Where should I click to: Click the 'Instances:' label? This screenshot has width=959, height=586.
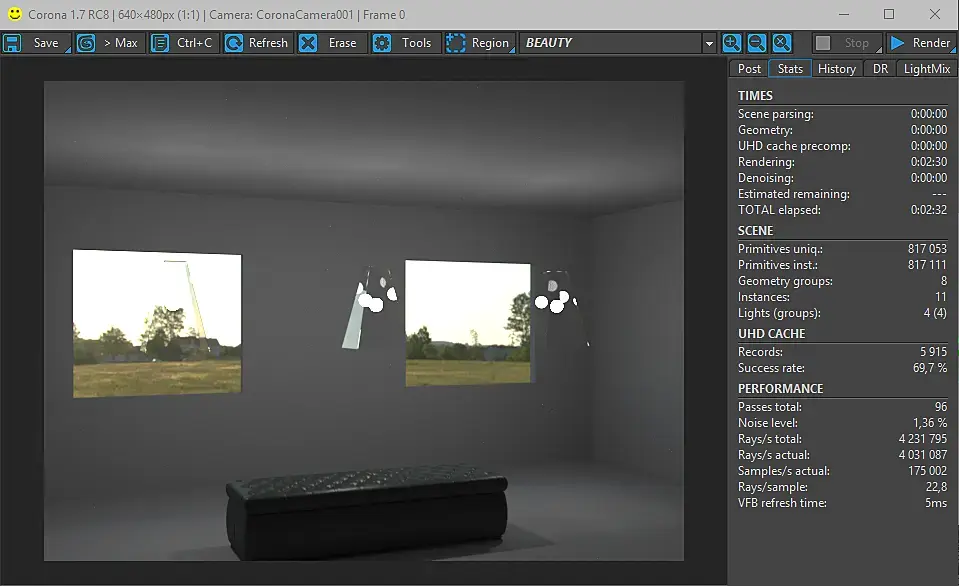(763, 297)
